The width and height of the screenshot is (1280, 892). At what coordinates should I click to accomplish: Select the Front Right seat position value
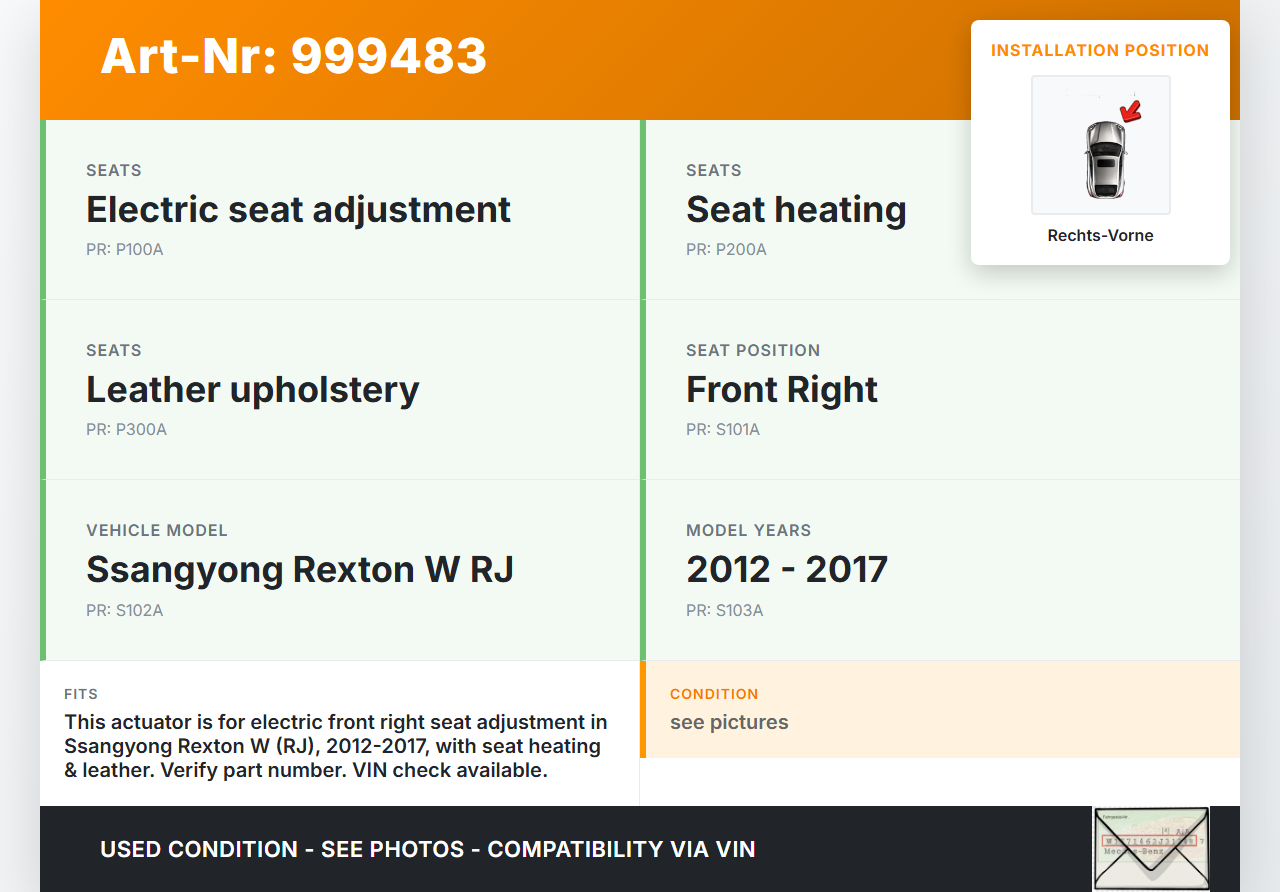point(781,389)
